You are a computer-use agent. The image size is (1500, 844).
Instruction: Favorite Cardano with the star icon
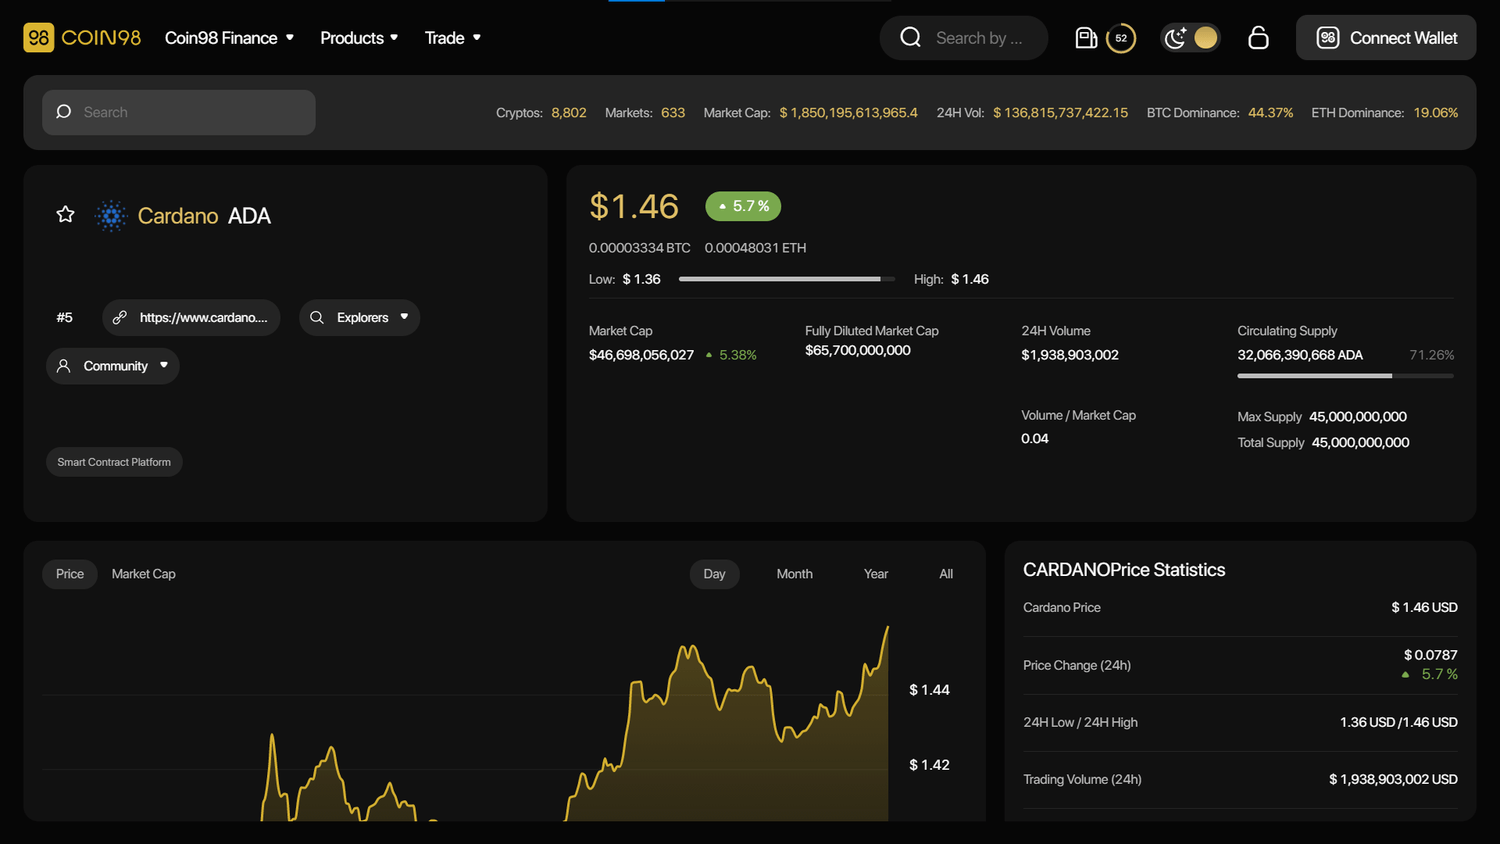pos(65,215)
